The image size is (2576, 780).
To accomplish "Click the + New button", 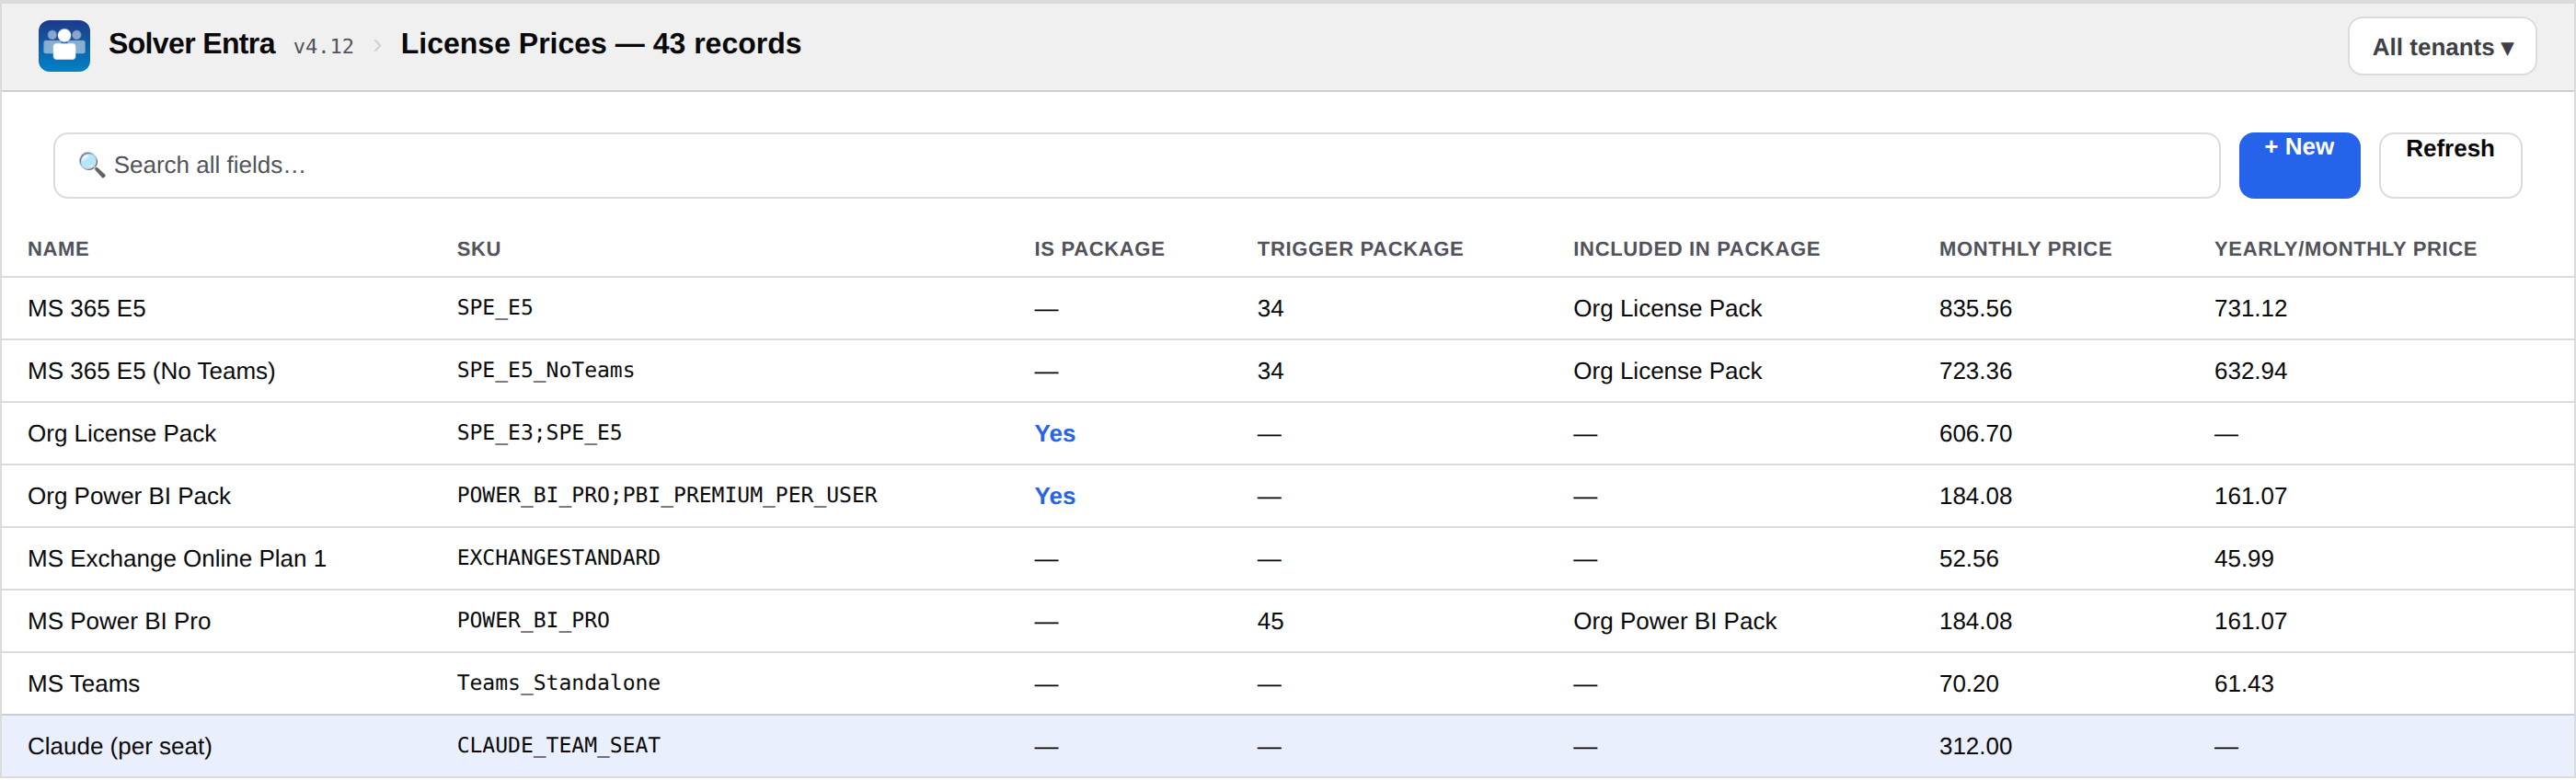I will point(2298,166).
